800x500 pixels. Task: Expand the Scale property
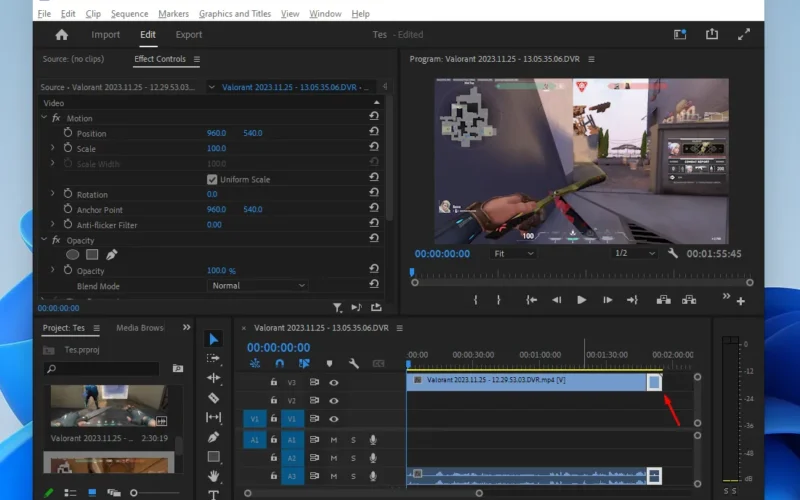coord(53,148)
